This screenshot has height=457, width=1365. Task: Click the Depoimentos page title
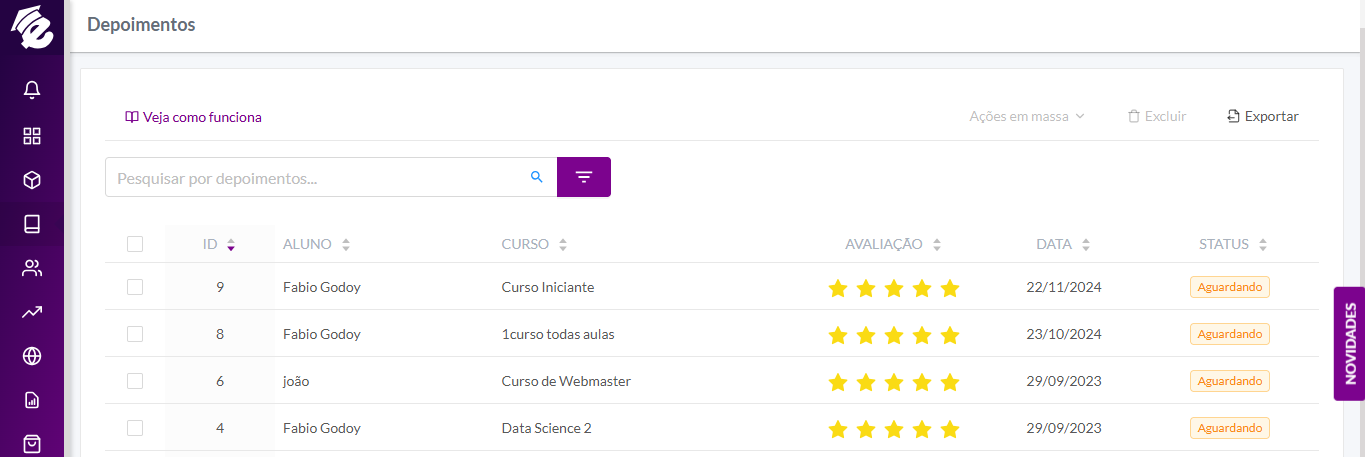coord(141,25)
